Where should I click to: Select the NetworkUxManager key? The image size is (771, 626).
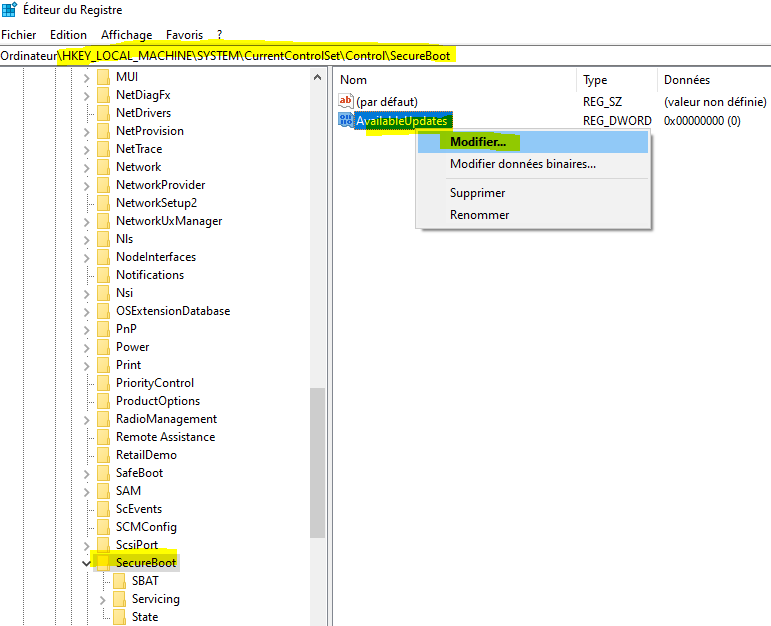(169, 221)
